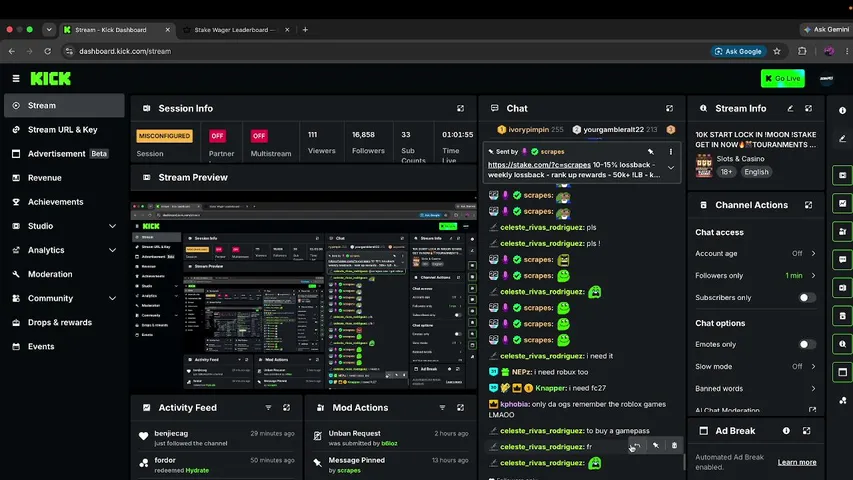Click the Stream Preview thumbnail
This screenshot has height=480, width=853.
click(x=304, y=296)
